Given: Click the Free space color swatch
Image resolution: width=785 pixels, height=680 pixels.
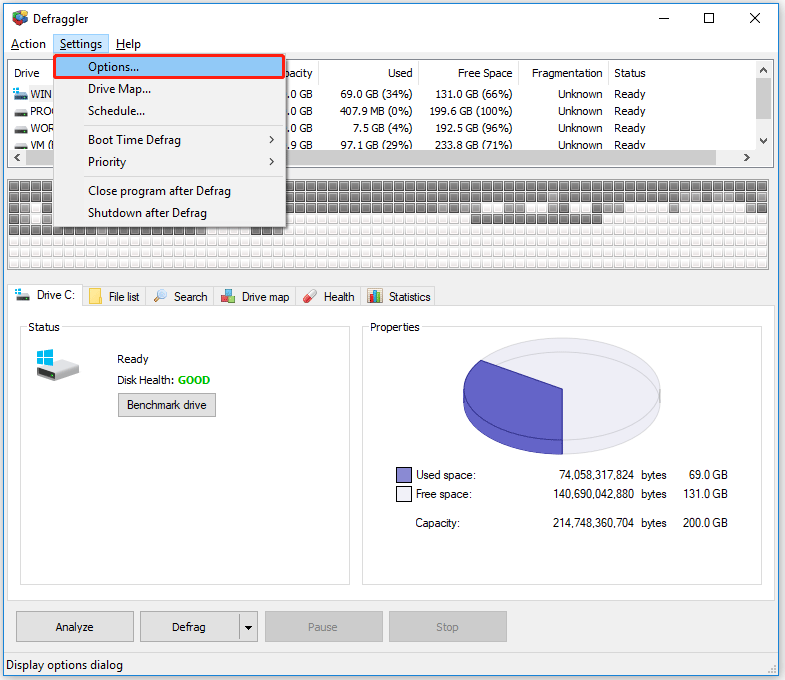Looking at the screenshot, I should 404,494.
